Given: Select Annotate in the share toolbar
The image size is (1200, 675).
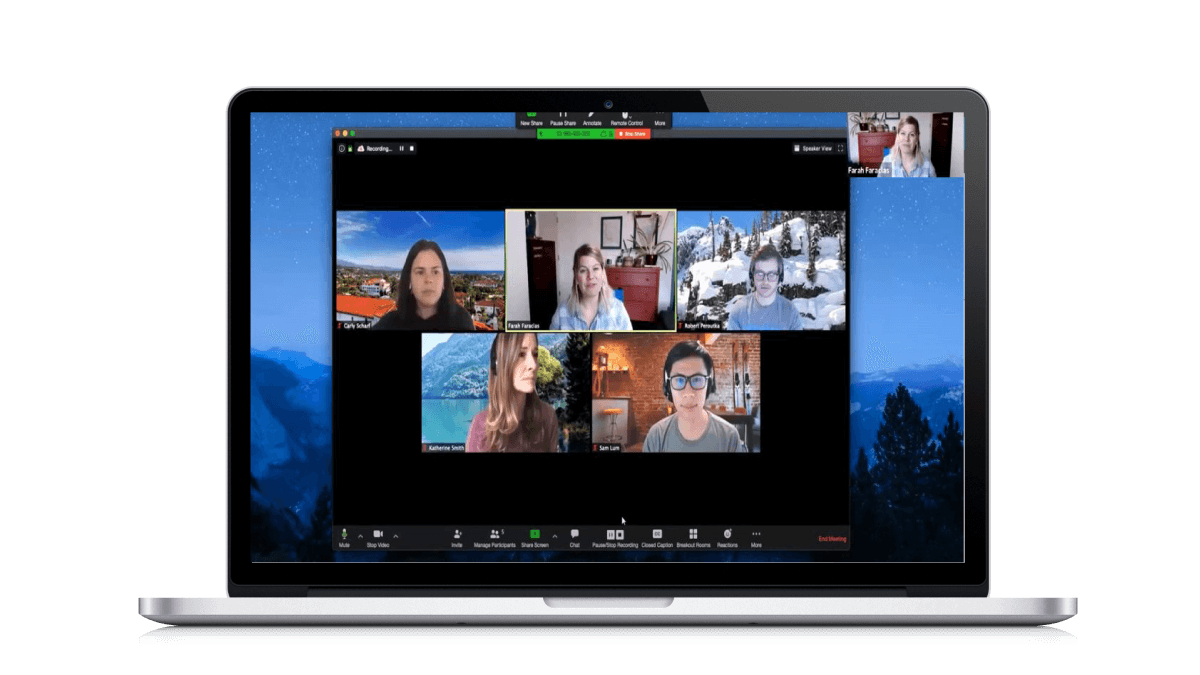Looking at the screenshot, I should [x=592, y=118].
